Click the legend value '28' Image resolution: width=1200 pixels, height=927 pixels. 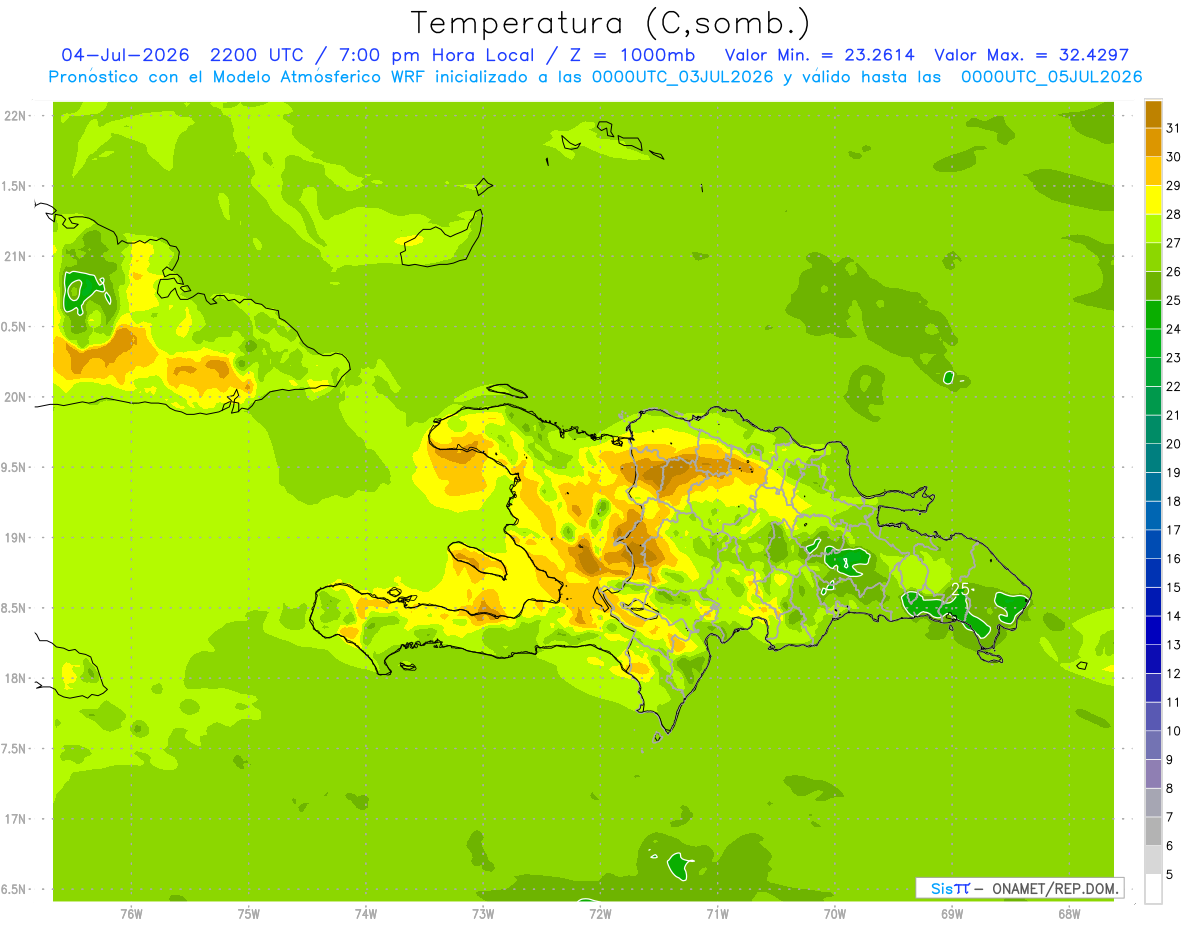pyautogui.click(x=1173, y=214)
